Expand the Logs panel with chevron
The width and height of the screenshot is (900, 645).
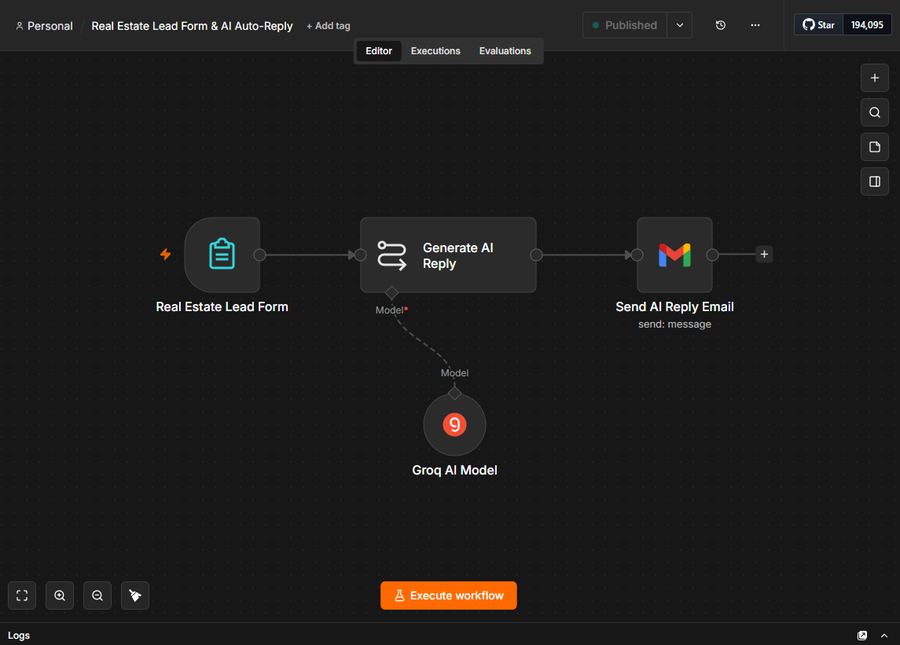884,635
